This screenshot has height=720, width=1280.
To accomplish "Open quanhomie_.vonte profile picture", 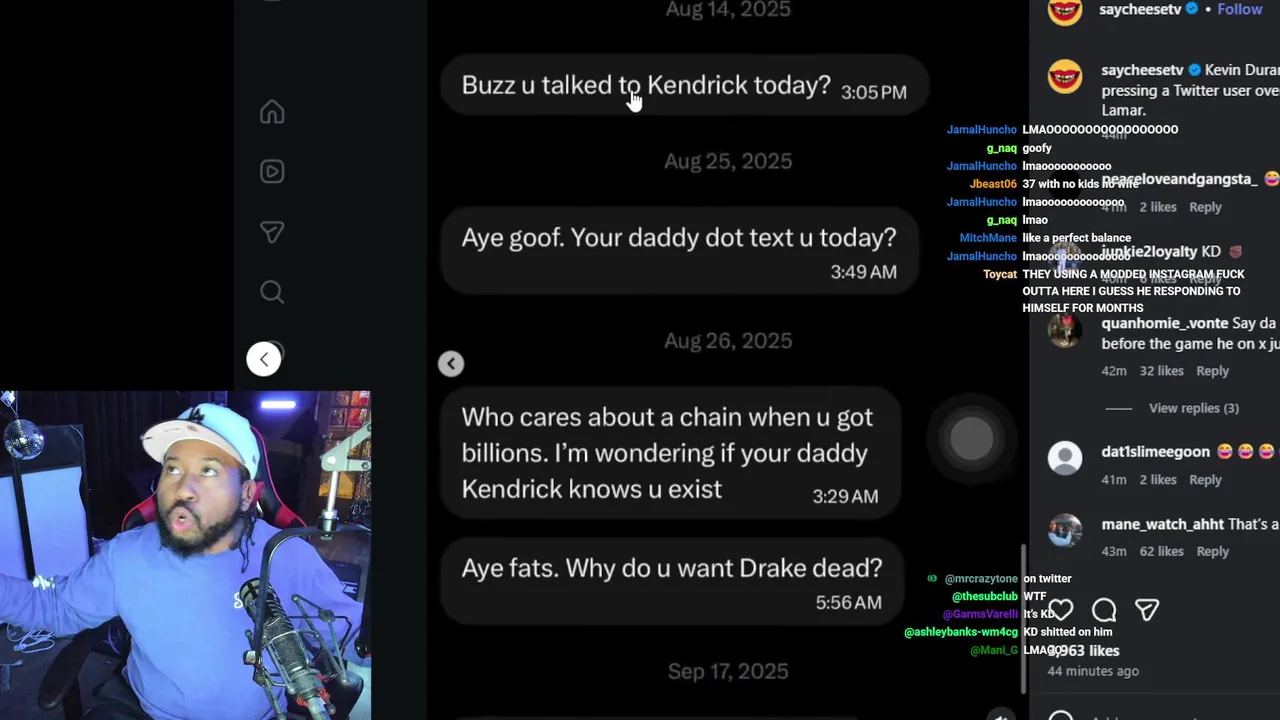I will (x=1065, y=331).
